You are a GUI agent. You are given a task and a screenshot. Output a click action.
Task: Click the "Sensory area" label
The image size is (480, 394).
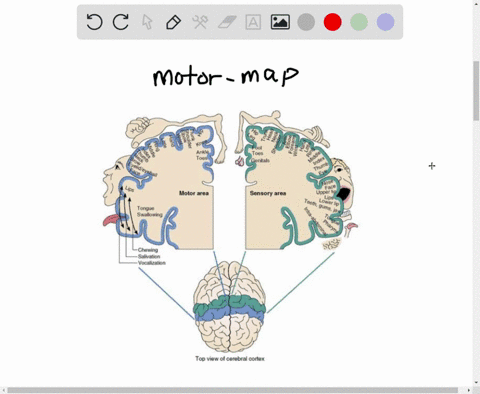click(268, 193)
